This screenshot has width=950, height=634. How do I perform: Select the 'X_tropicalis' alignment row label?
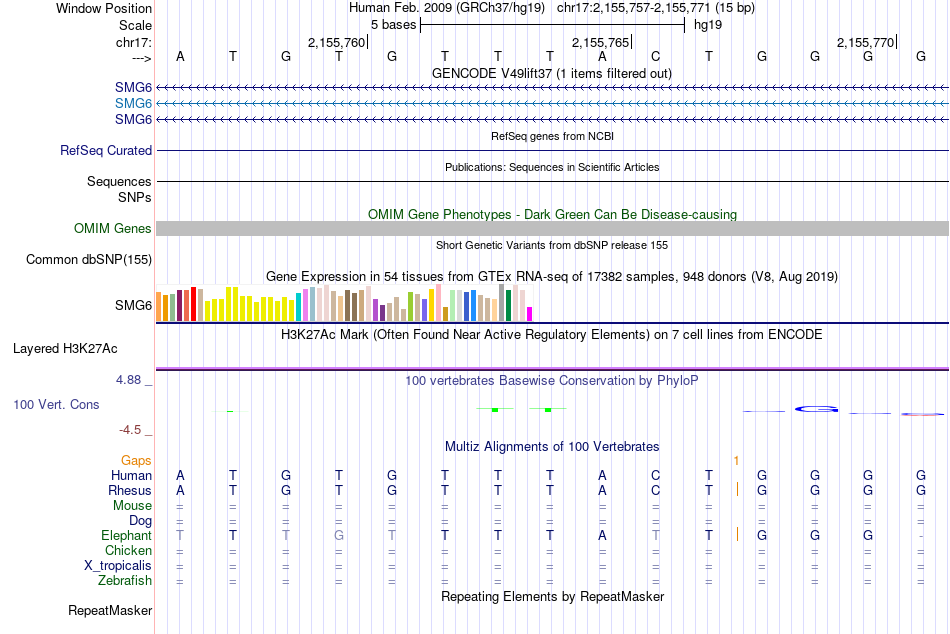118,566
